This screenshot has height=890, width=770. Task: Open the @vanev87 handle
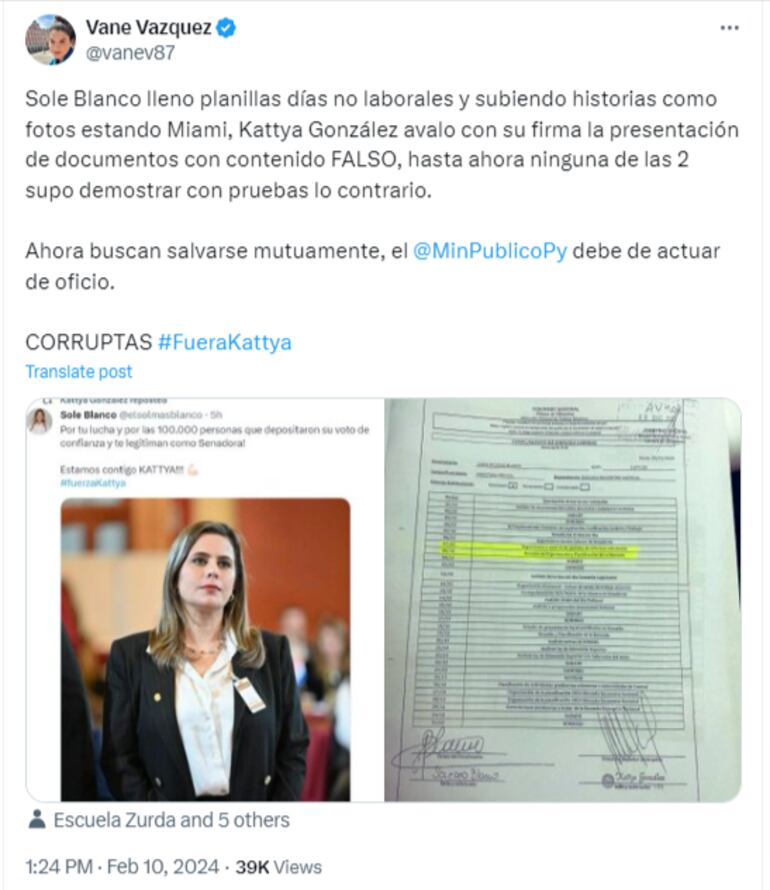(x=130, y=53)
